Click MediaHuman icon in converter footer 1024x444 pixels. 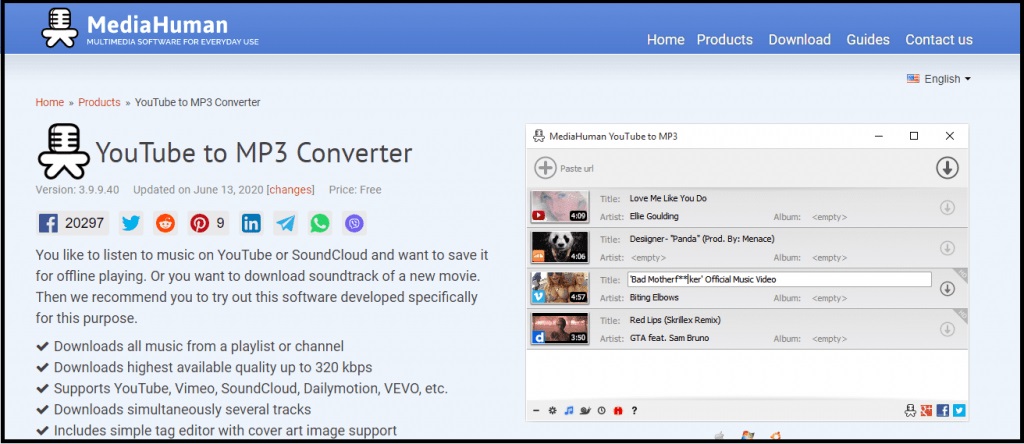tap(910, 411)
